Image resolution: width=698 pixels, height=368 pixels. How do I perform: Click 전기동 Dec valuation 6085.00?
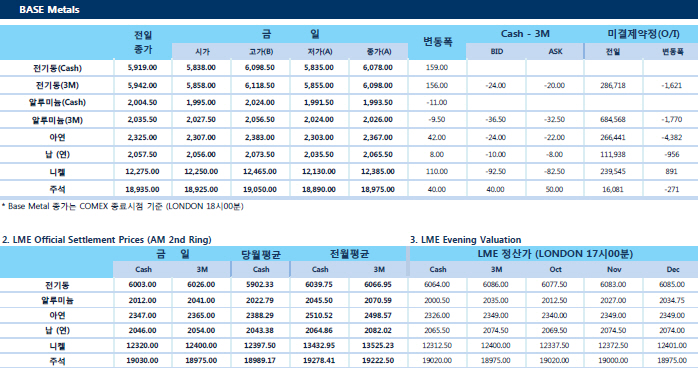click(x=672, y=284)
